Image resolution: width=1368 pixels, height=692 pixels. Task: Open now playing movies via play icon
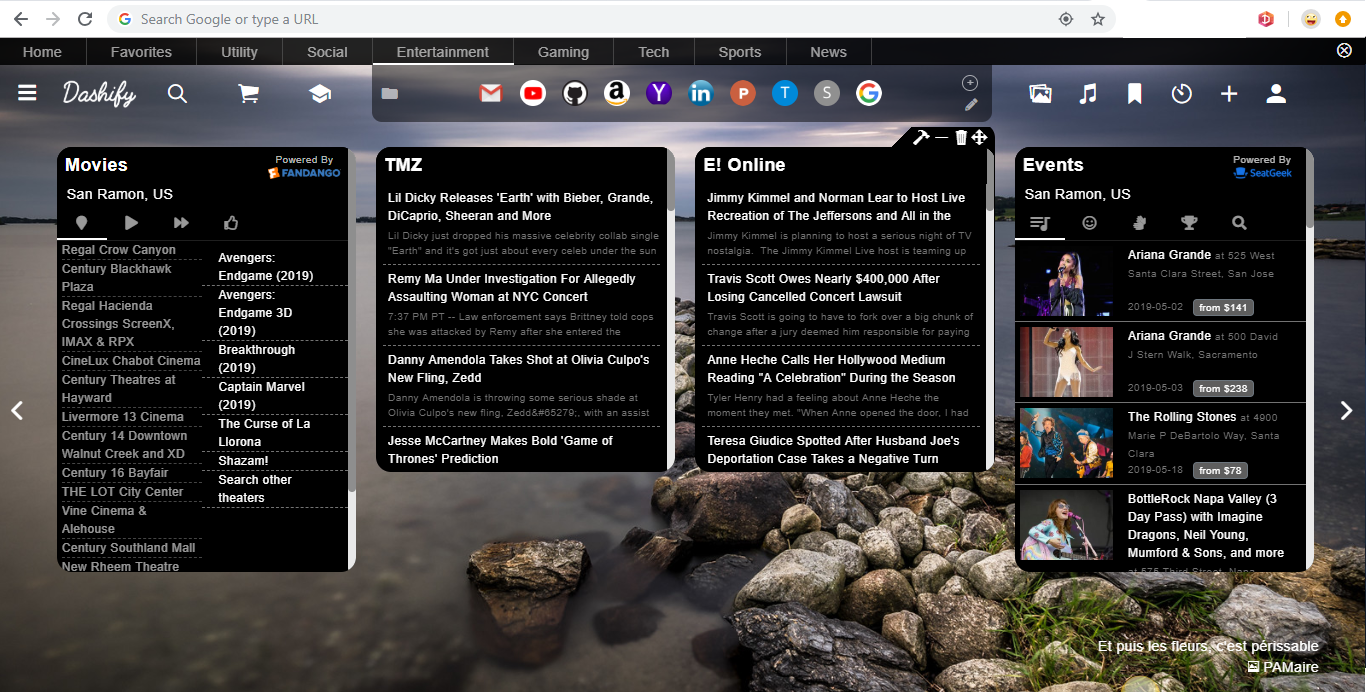(131, 223)
